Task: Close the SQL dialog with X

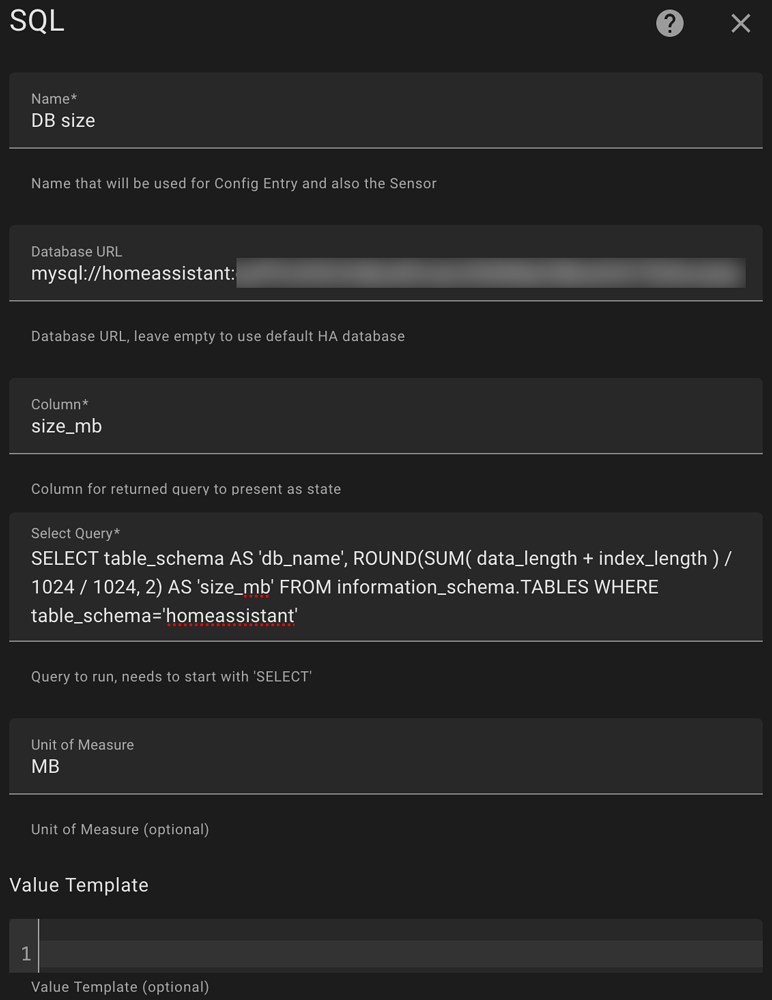Action: tap(740, 24)
